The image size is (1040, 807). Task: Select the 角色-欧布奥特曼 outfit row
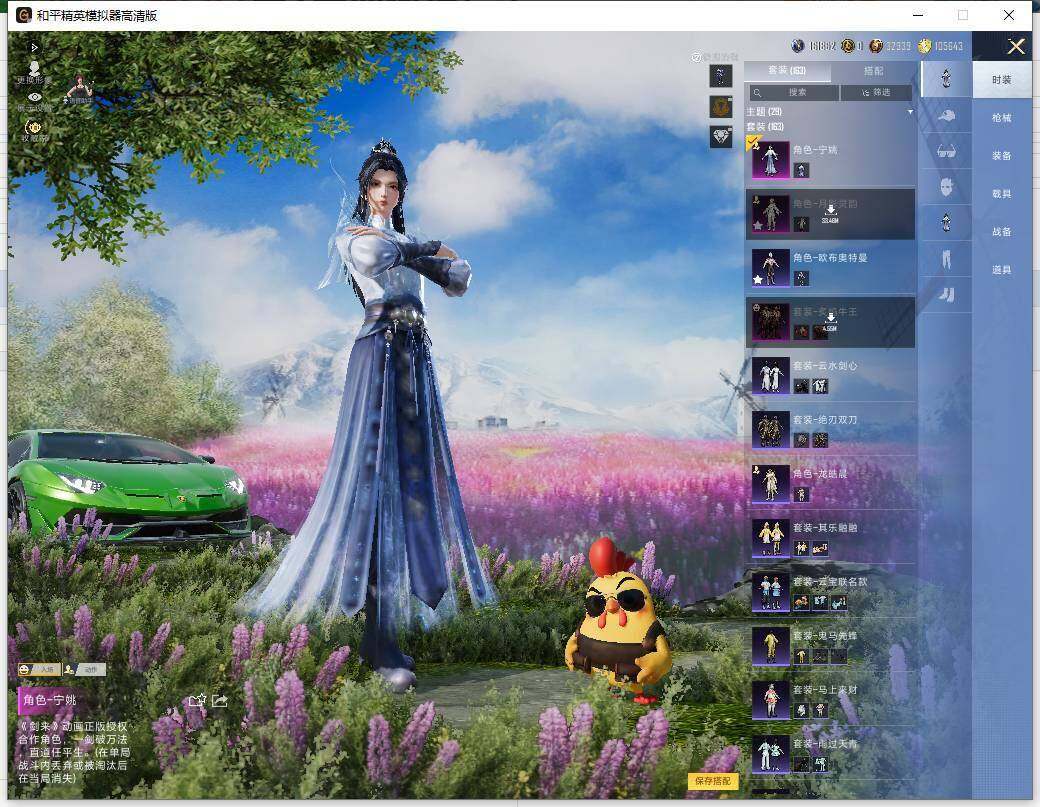pyautogui.click(x=830, y=268)
